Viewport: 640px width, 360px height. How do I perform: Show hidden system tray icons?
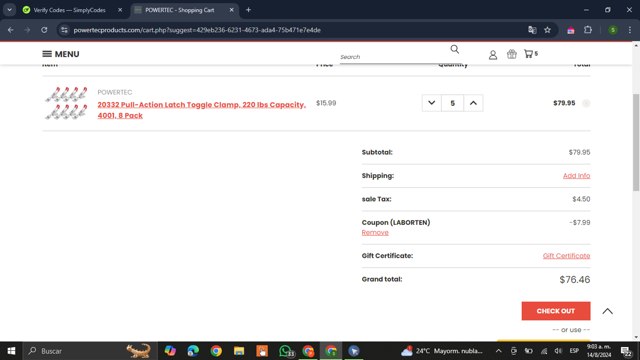pyautogui.click(x=498, y=351)
